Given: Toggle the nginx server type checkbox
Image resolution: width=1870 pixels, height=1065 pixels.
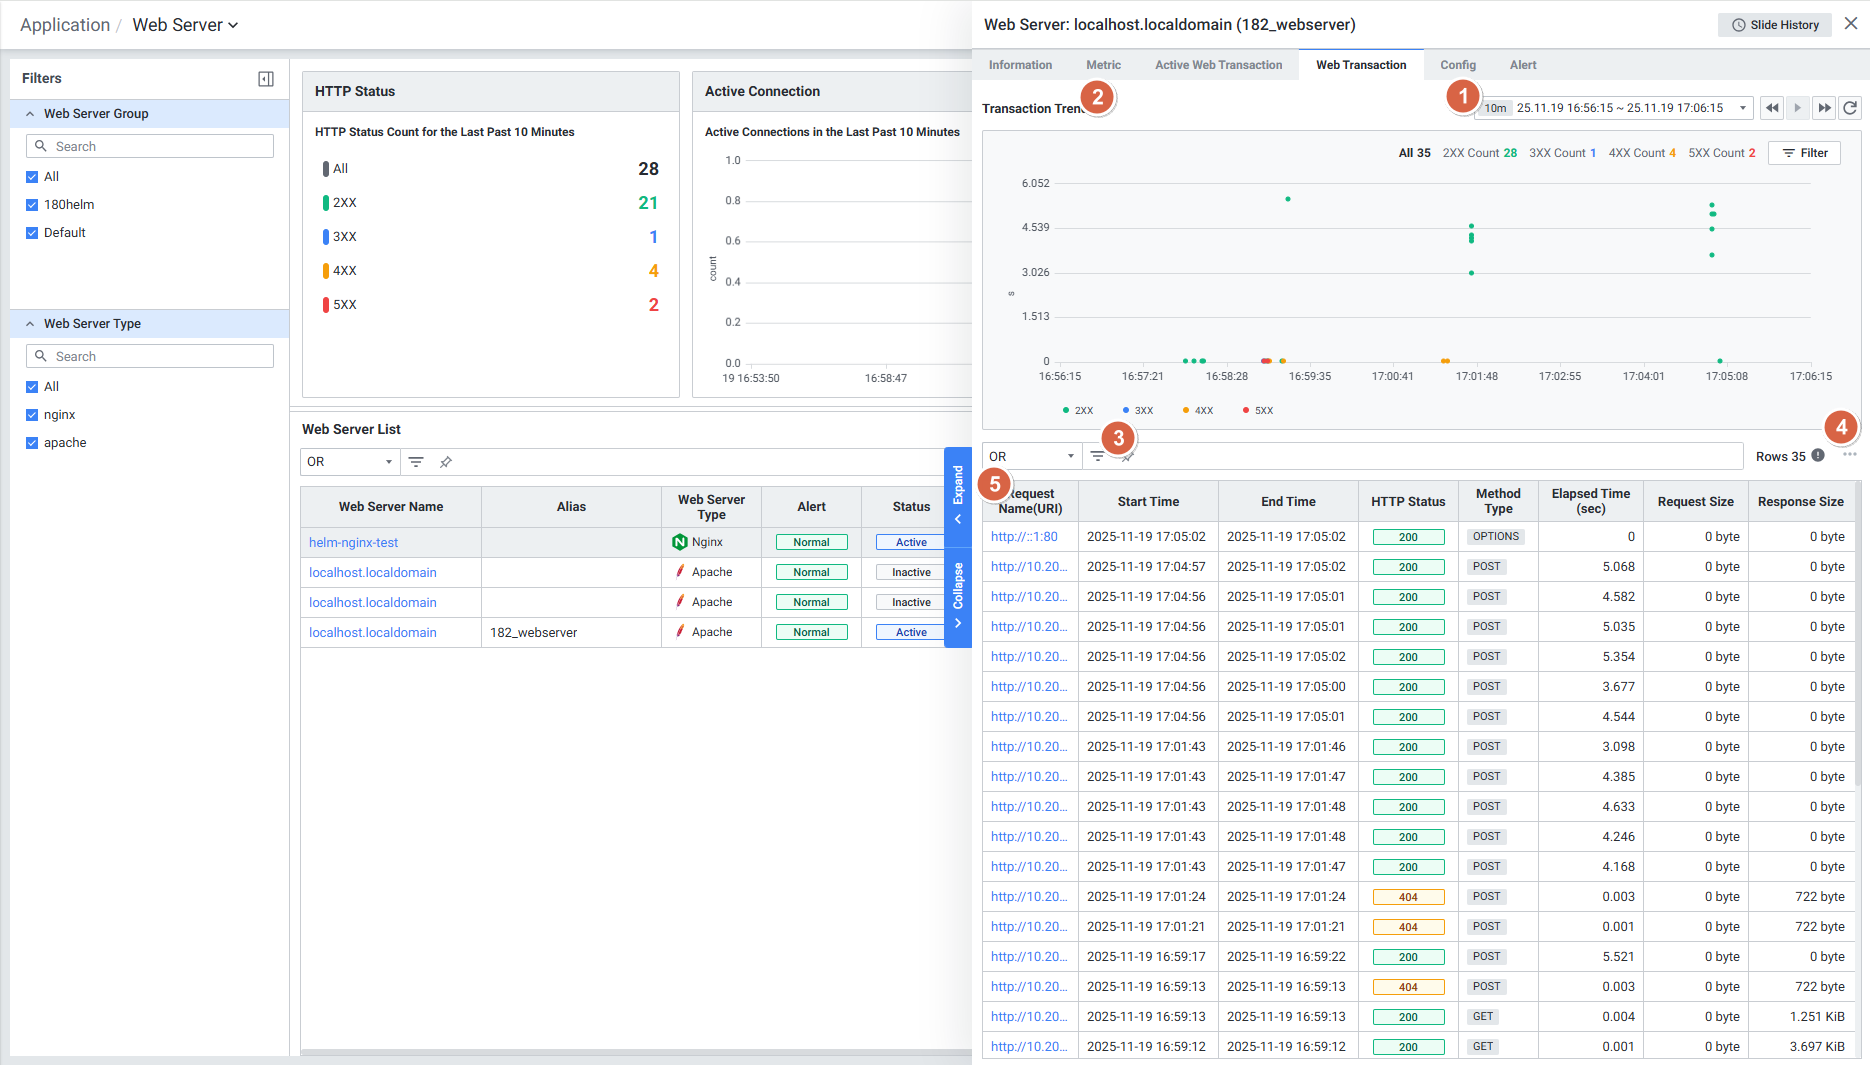Looking at the screenshot, I should 32,415.
